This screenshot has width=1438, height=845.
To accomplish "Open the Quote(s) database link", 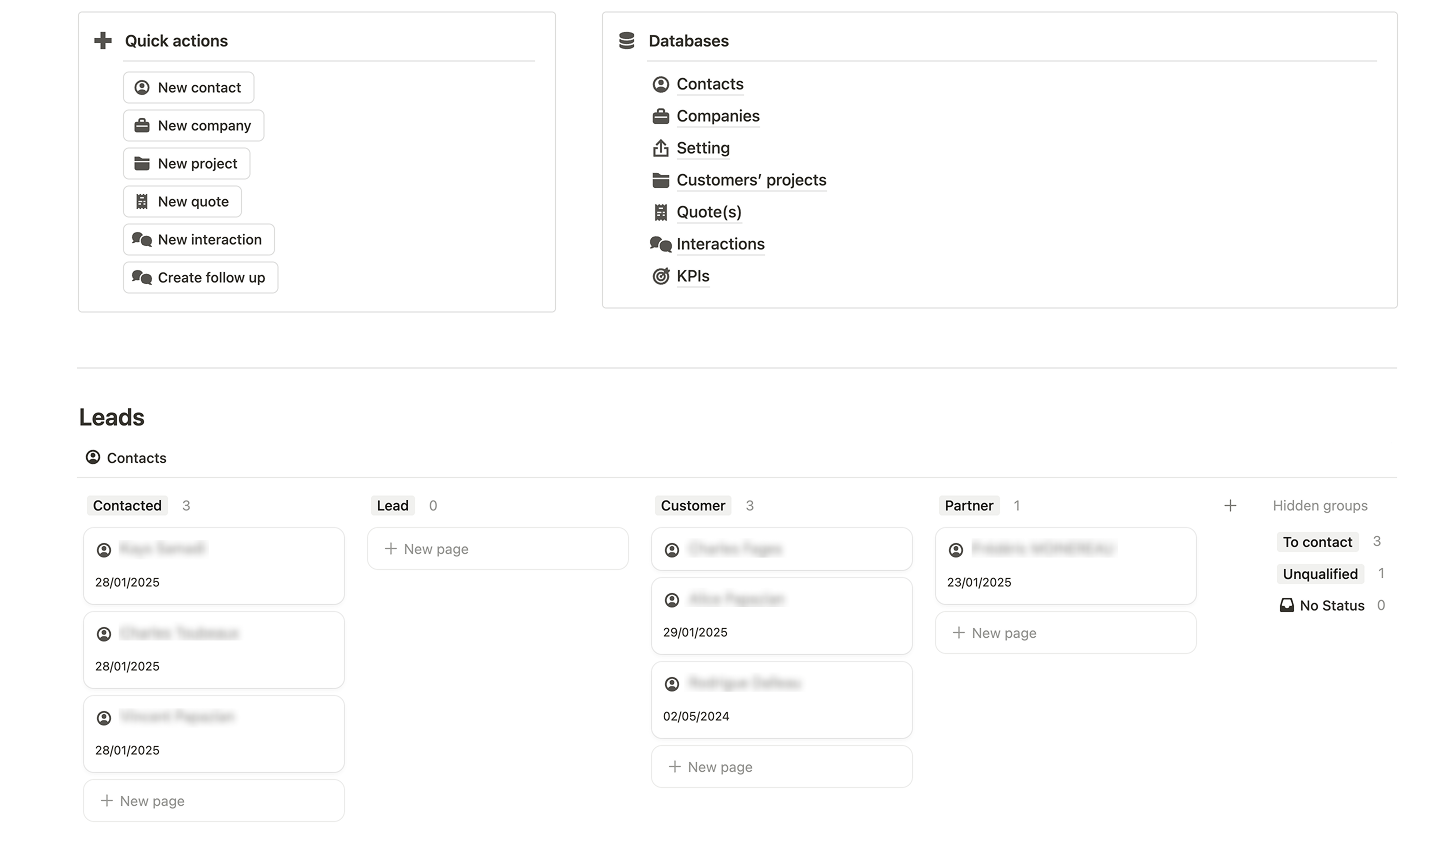I will pos(708,212).
